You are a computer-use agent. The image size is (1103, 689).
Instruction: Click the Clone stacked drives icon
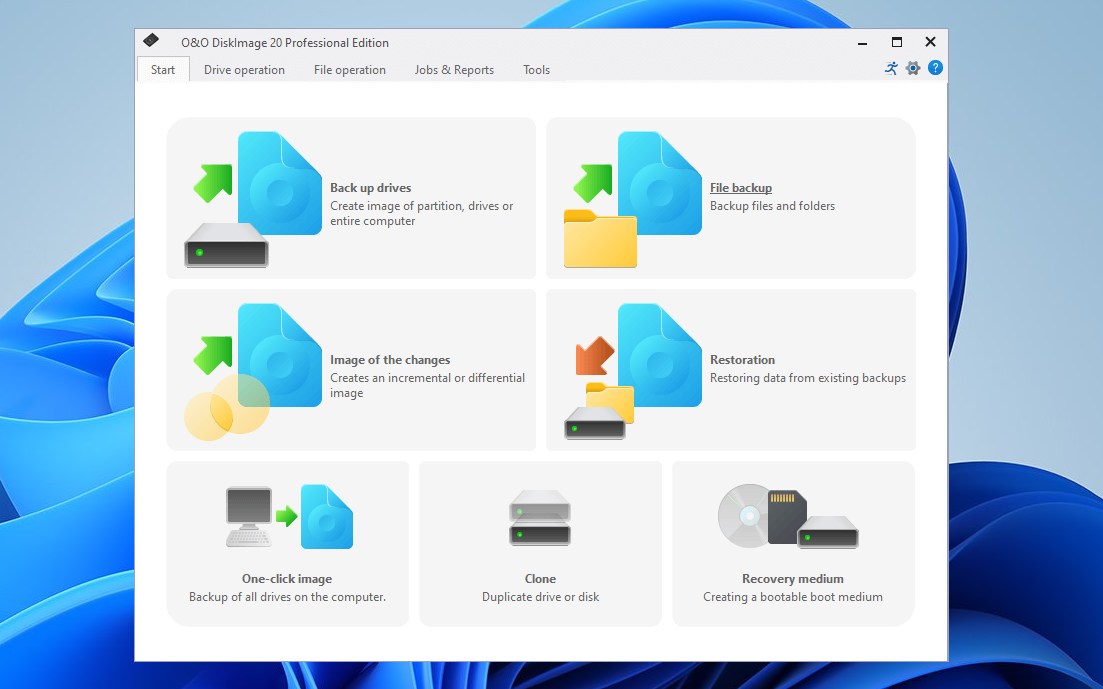coord(540,517)
